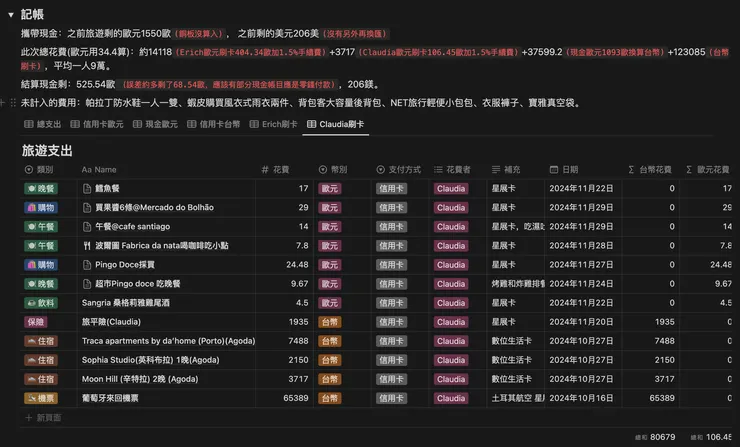Click the Name column header
740x447 pixels.
coord(99,169)
